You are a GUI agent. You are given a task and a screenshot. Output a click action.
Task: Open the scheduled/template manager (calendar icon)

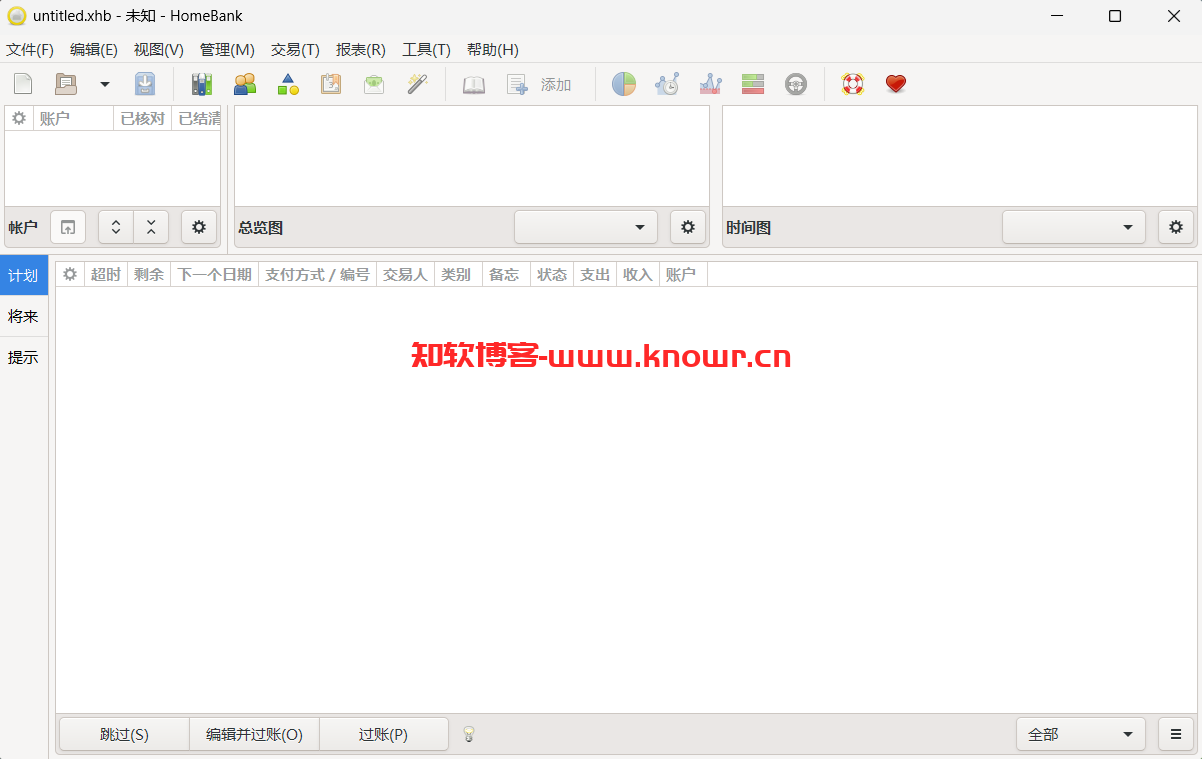(331, 85)
